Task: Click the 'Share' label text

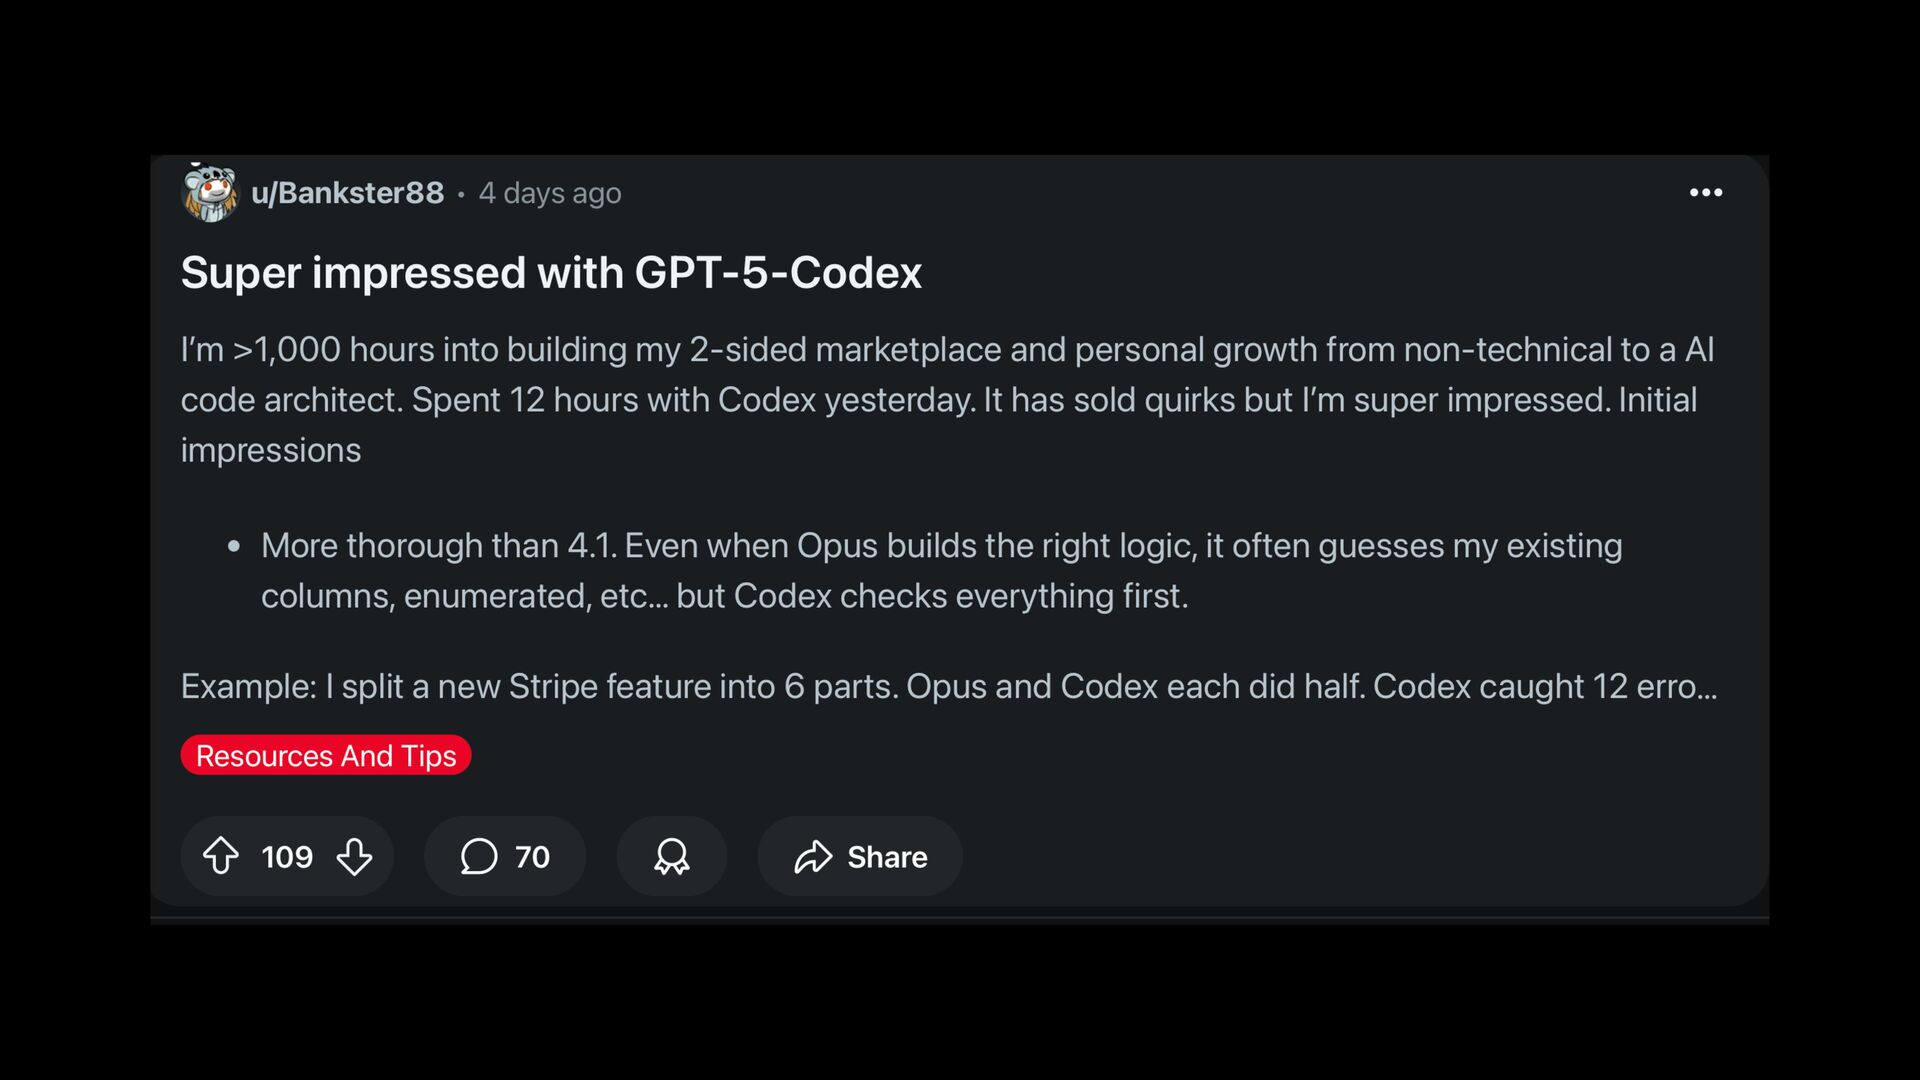Action: tap(887, 856)
